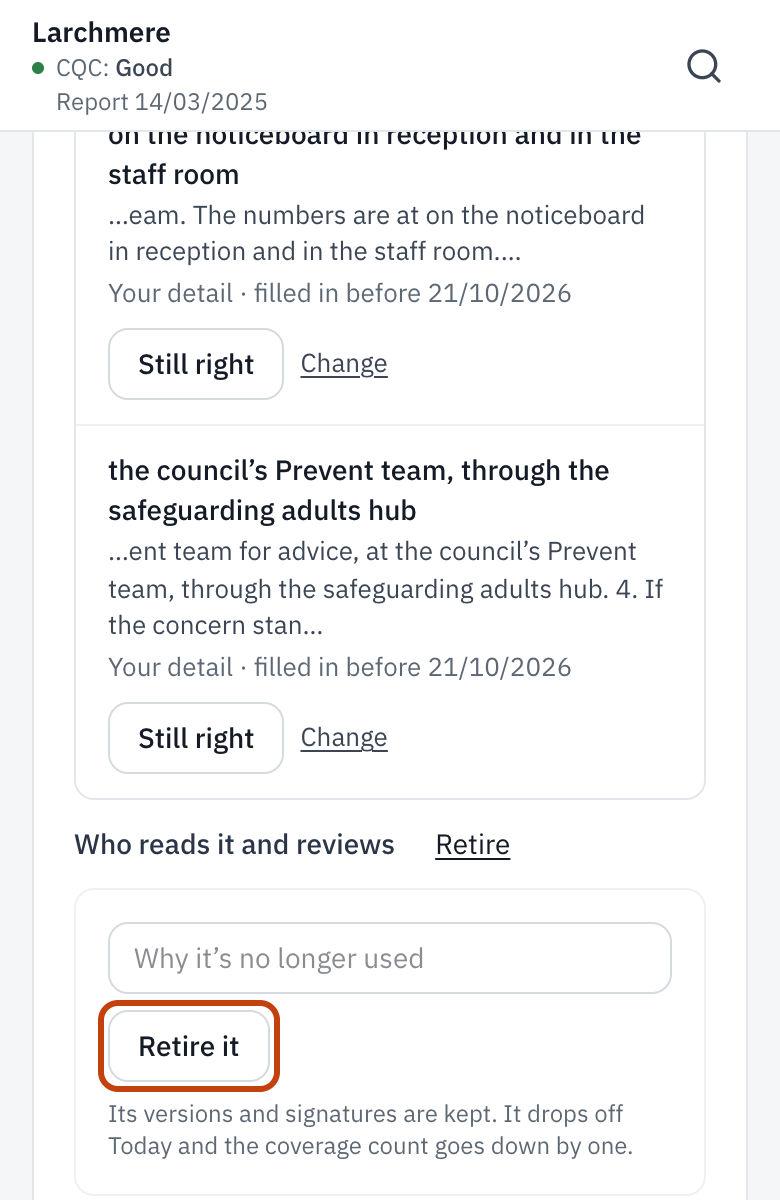Click the CQC: Good rating text
This screenshot has height=1200, width=780.
click(x=114, y=68)
